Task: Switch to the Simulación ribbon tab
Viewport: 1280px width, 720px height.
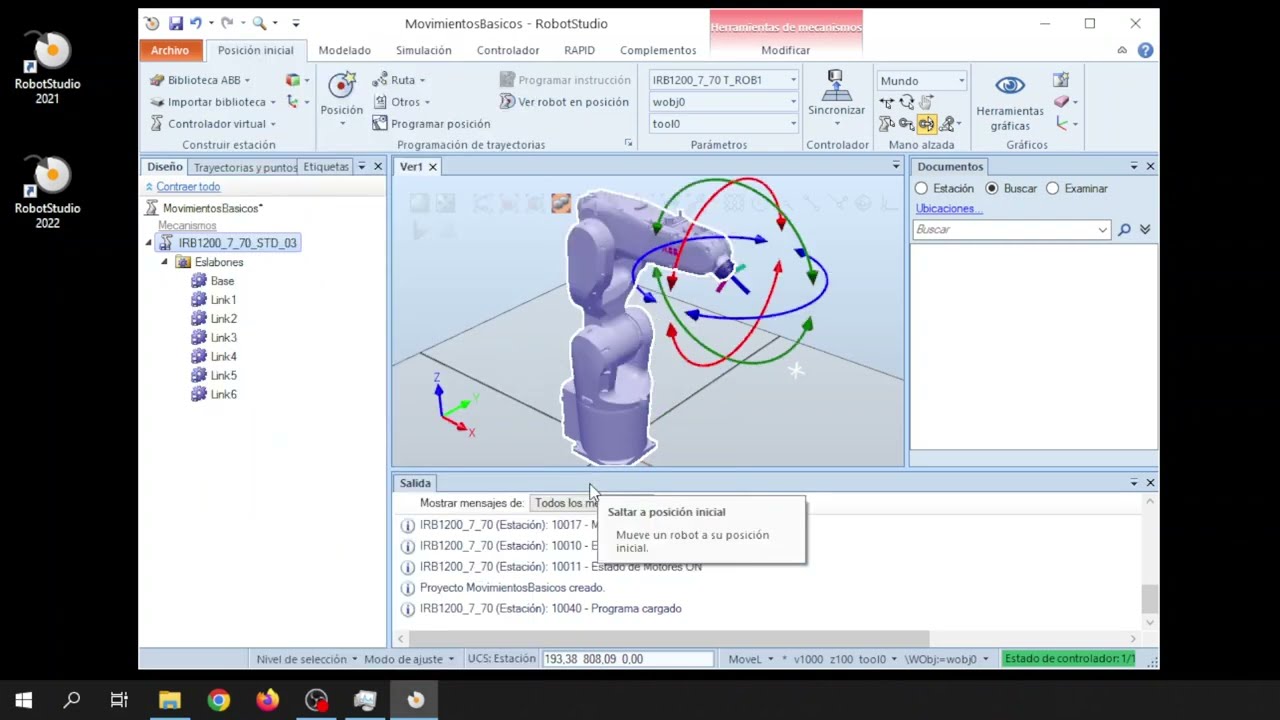Action: pyautogui.click(x=423, y=50)
